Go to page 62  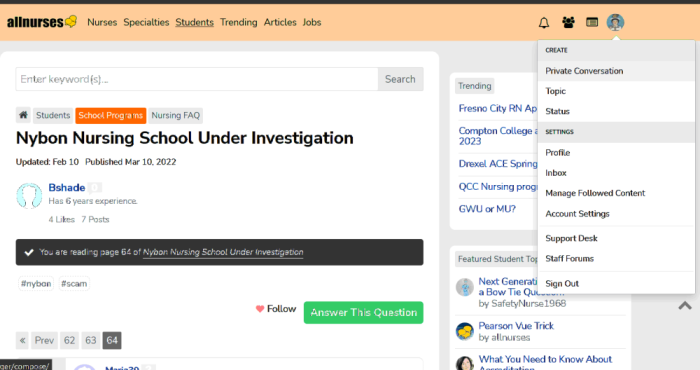coord(69,341)
